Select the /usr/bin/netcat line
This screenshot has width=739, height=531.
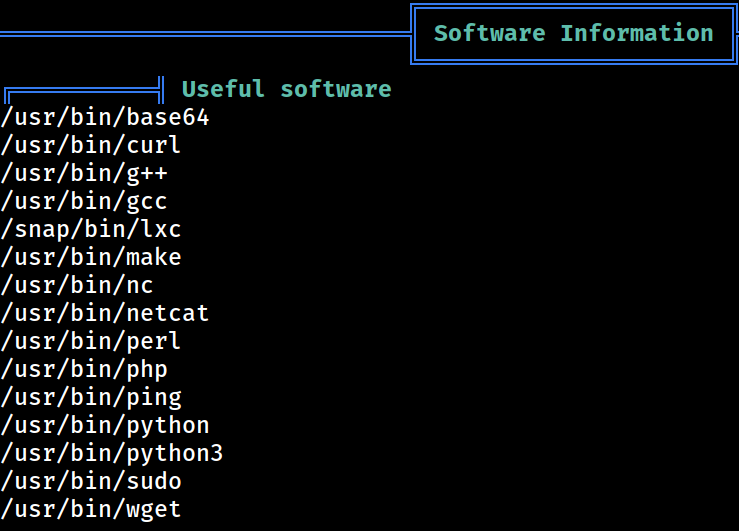click(105, 313)
